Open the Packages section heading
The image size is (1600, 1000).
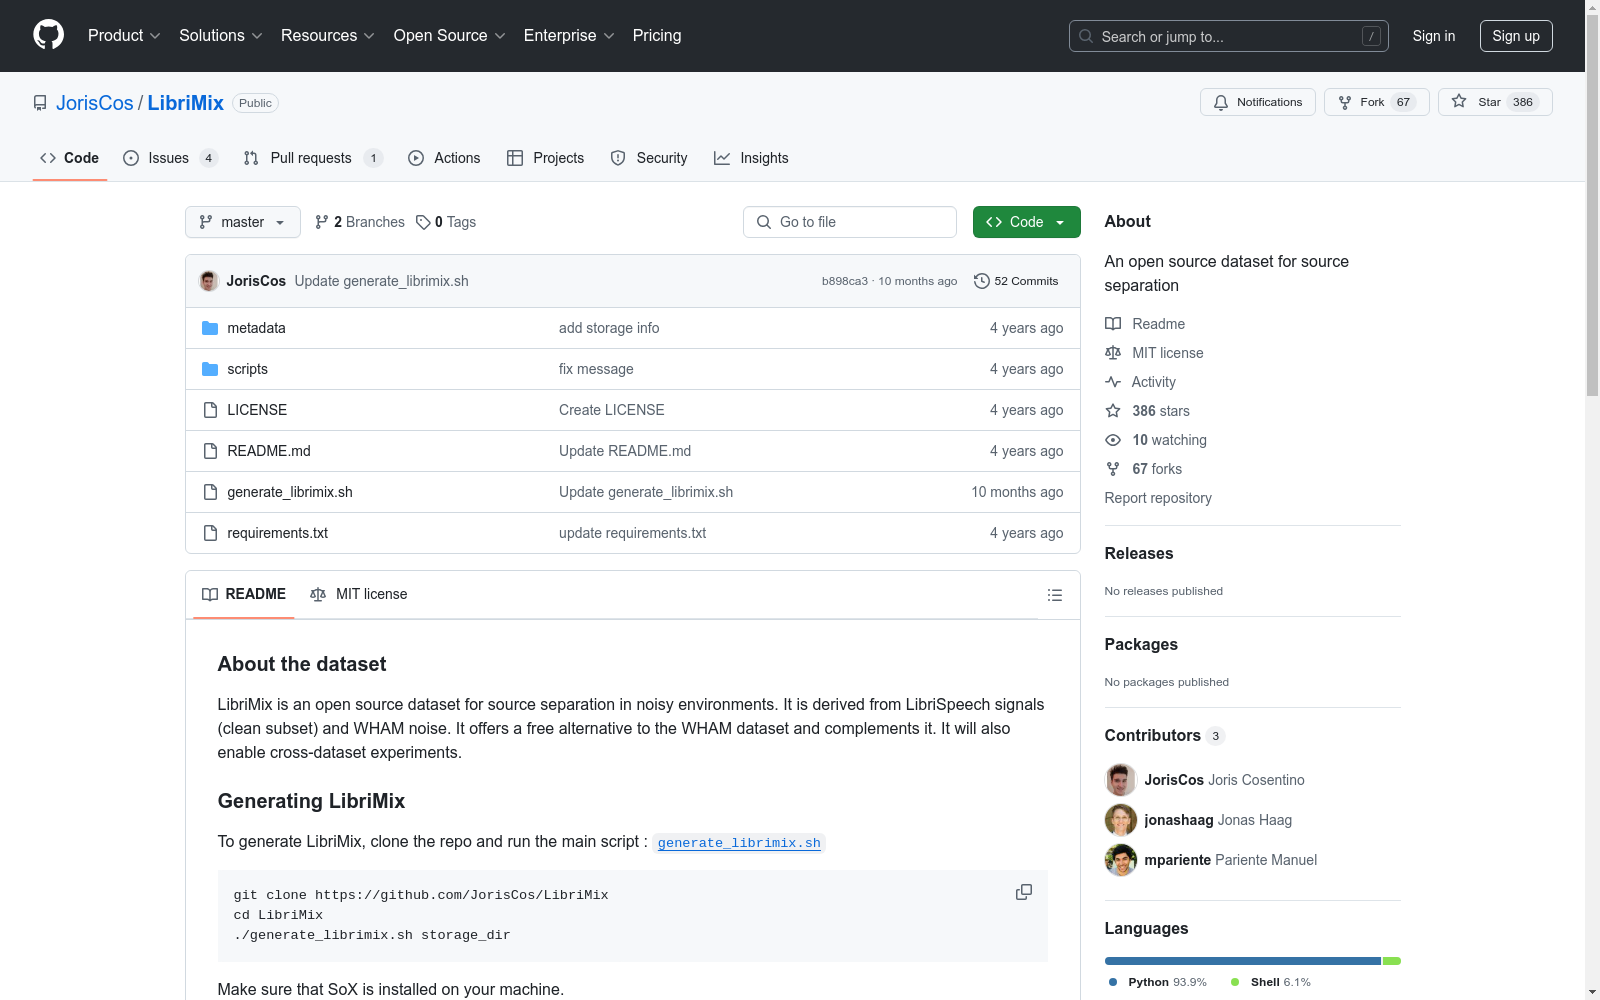pyautogui.click(x=1141, y=644)
